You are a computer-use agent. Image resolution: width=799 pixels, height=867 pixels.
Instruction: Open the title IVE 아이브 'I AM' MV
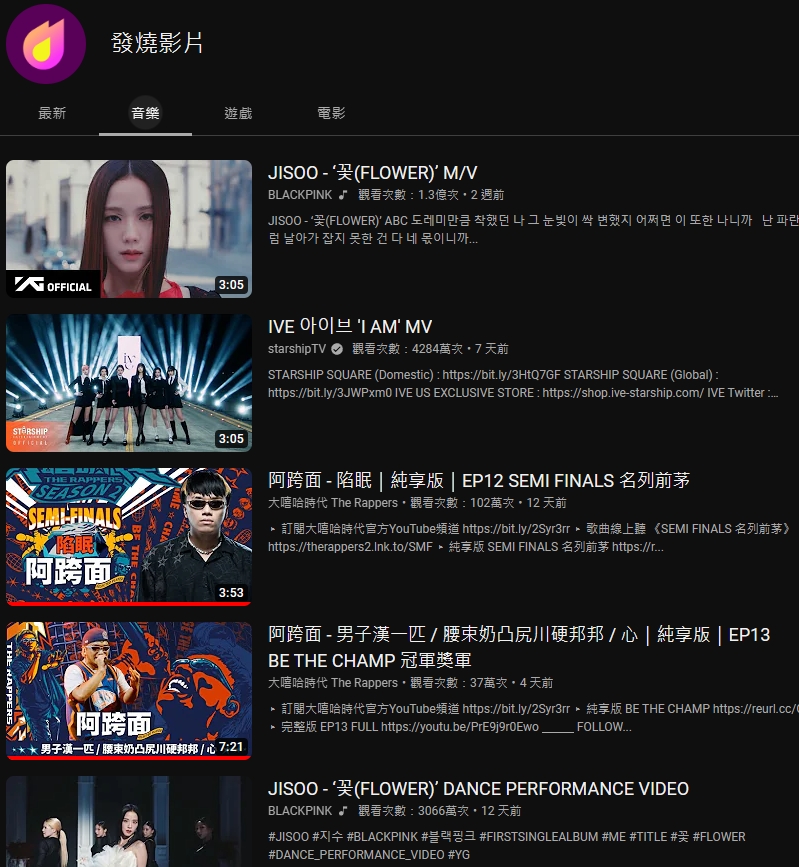click(349, 326)
